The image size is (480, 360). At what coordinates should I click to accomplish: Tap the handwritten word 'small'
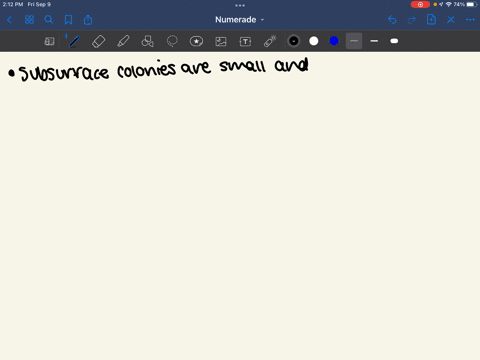tap(243, 65)
